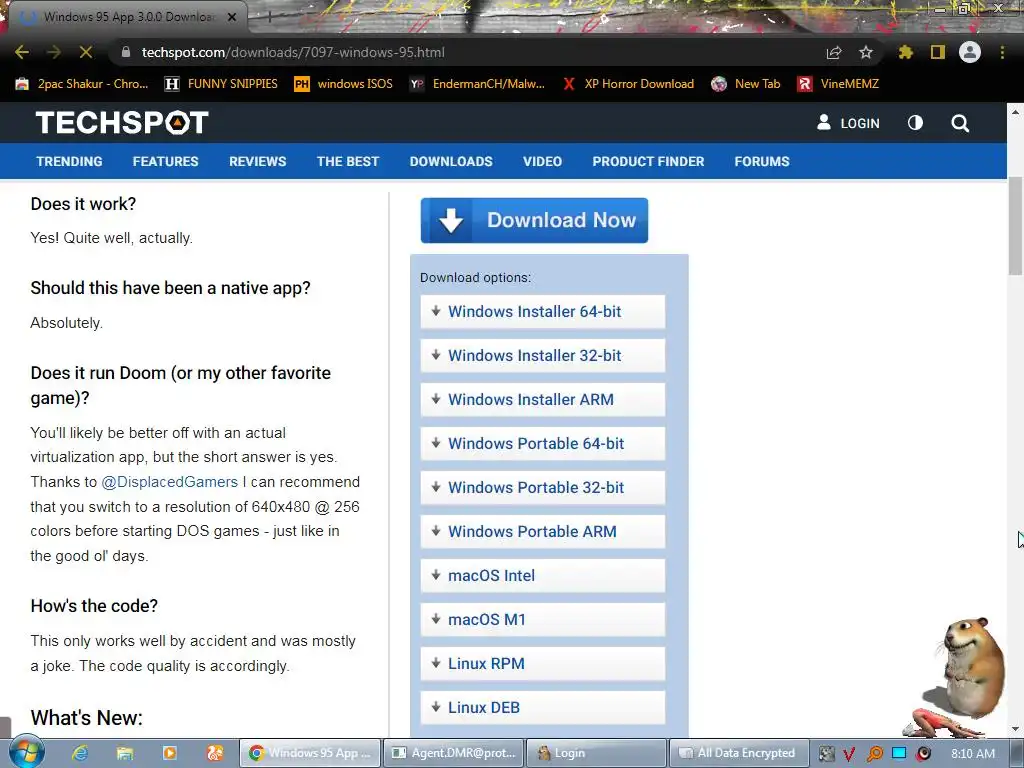Download Windows Installer ARM
Image resolution: width=1024 pixels, height=768 pixels.
point(543,399)
